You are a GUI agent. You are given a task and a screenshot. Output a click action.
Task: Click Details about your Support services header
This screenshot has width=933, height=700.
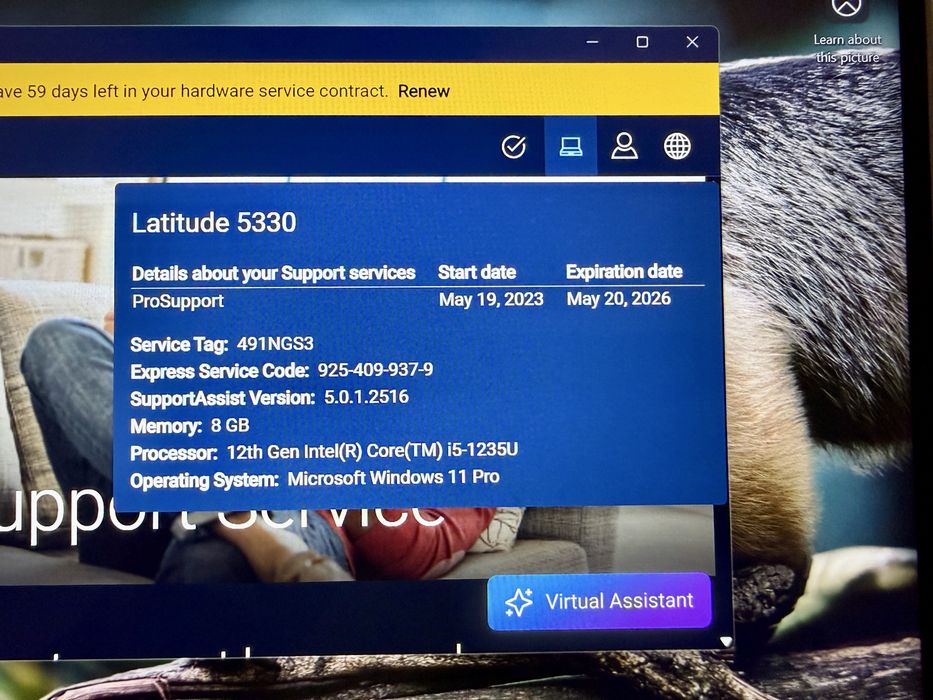tap(273, 273)
